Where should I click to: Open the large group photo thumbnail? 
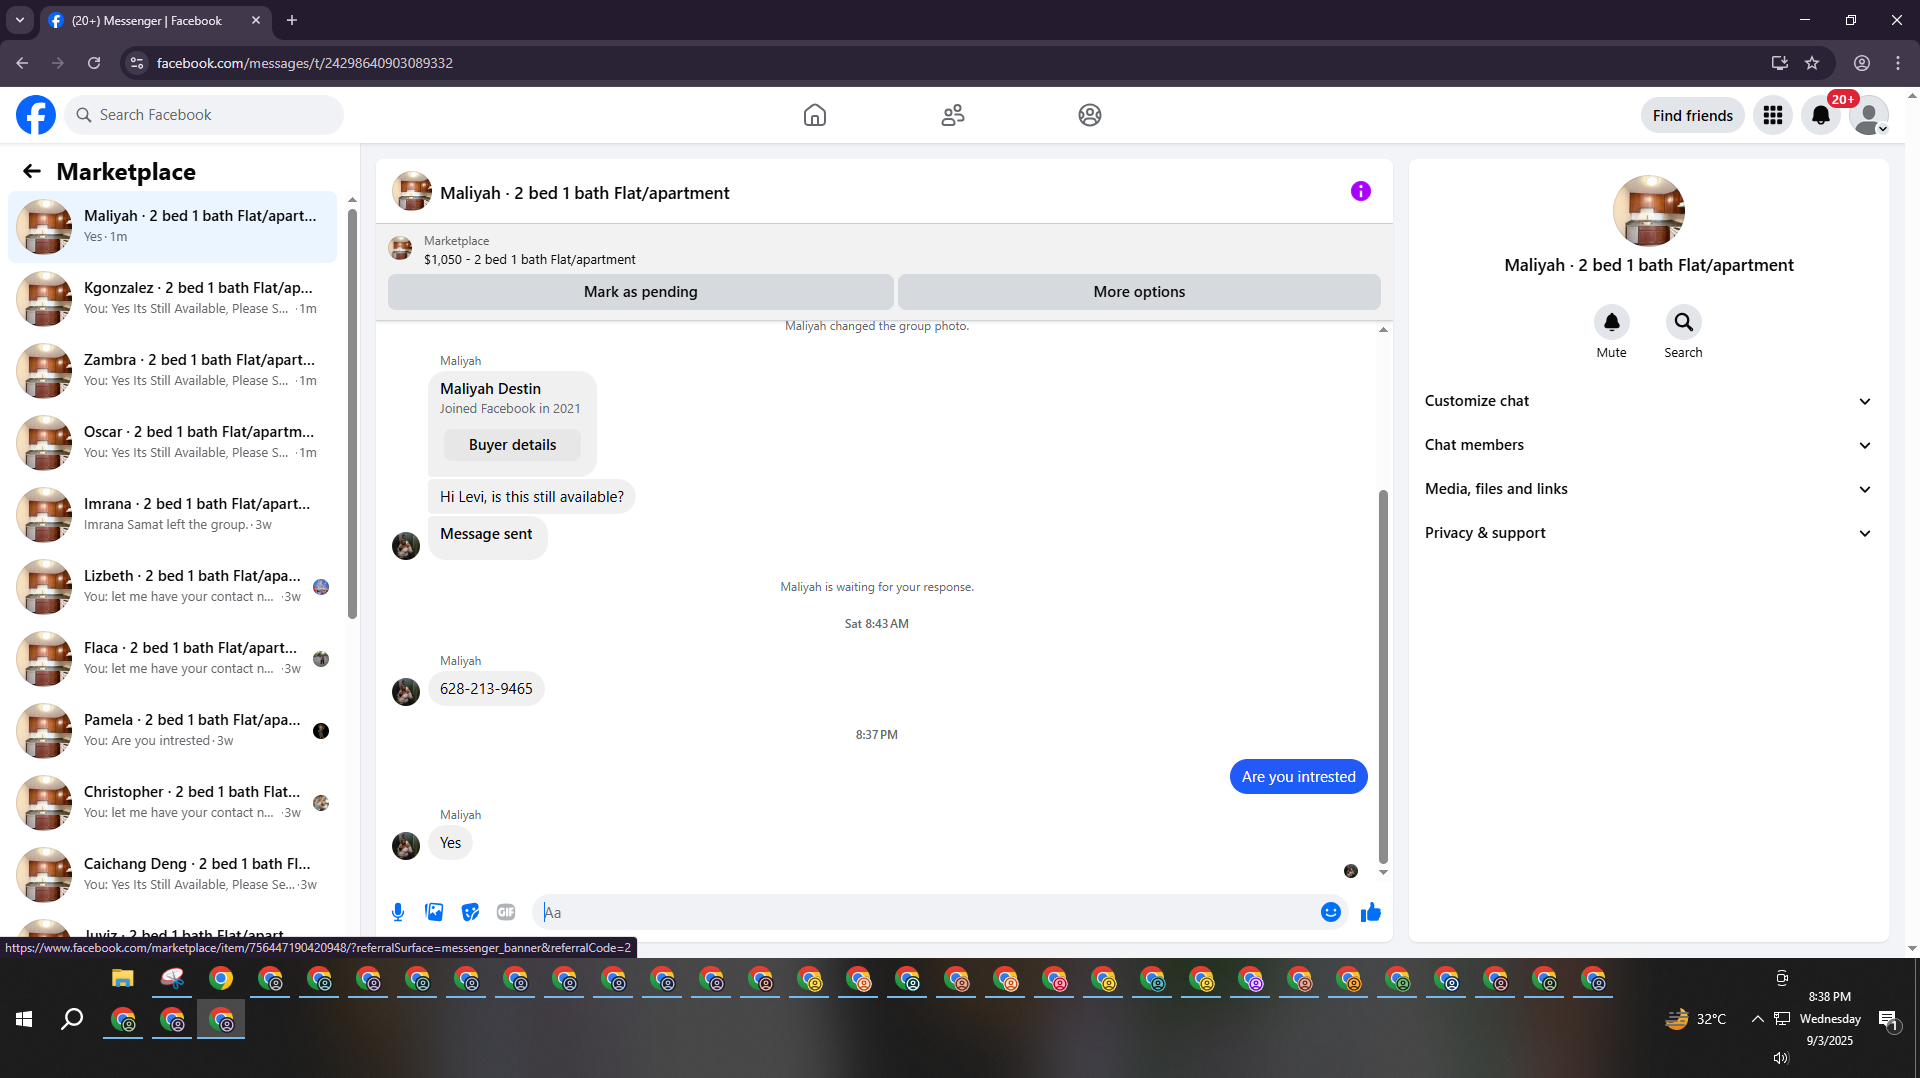1649,211
